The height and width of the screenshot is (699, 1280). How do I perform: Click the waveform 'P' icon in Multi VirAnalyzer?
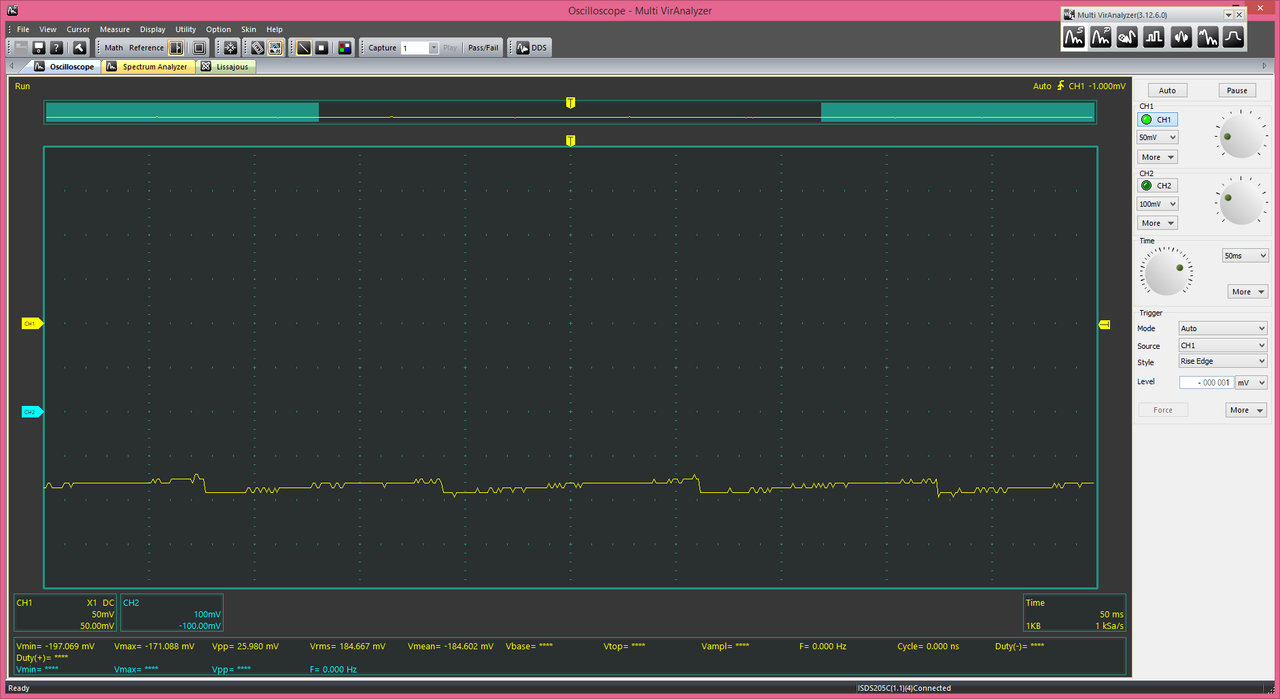pyautogui.click(x=1101, y=37)
